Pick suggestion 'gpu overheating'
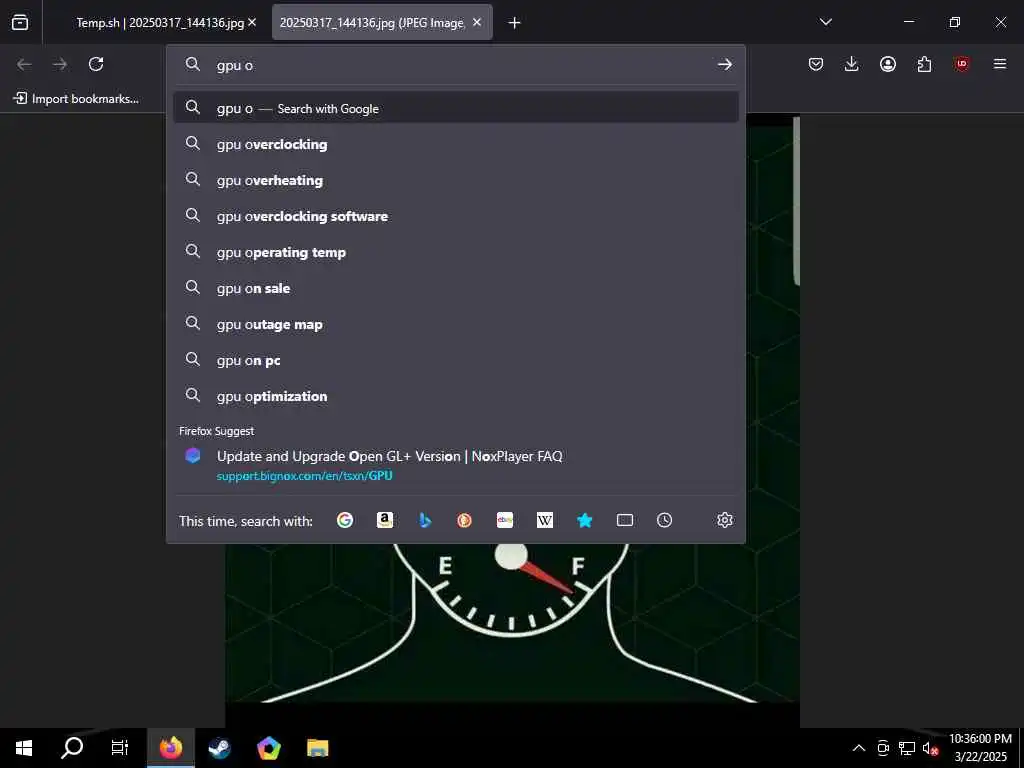This screenshot has height=768, width=1024. click(456, 180)
